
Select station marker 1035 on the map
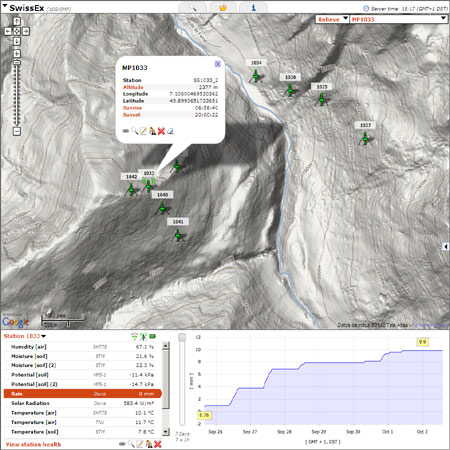click(x=321, y=99)
